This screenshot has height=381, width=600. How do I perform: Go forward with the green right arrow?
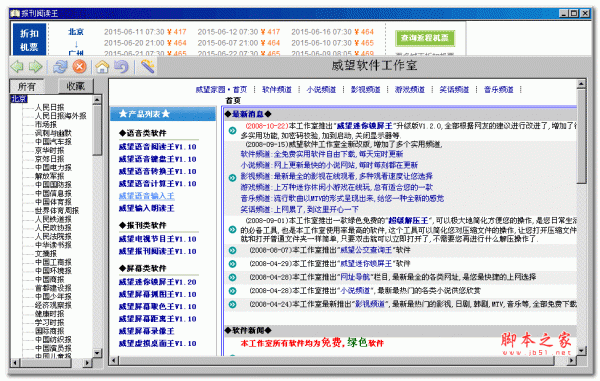click(x=36, y=67)
